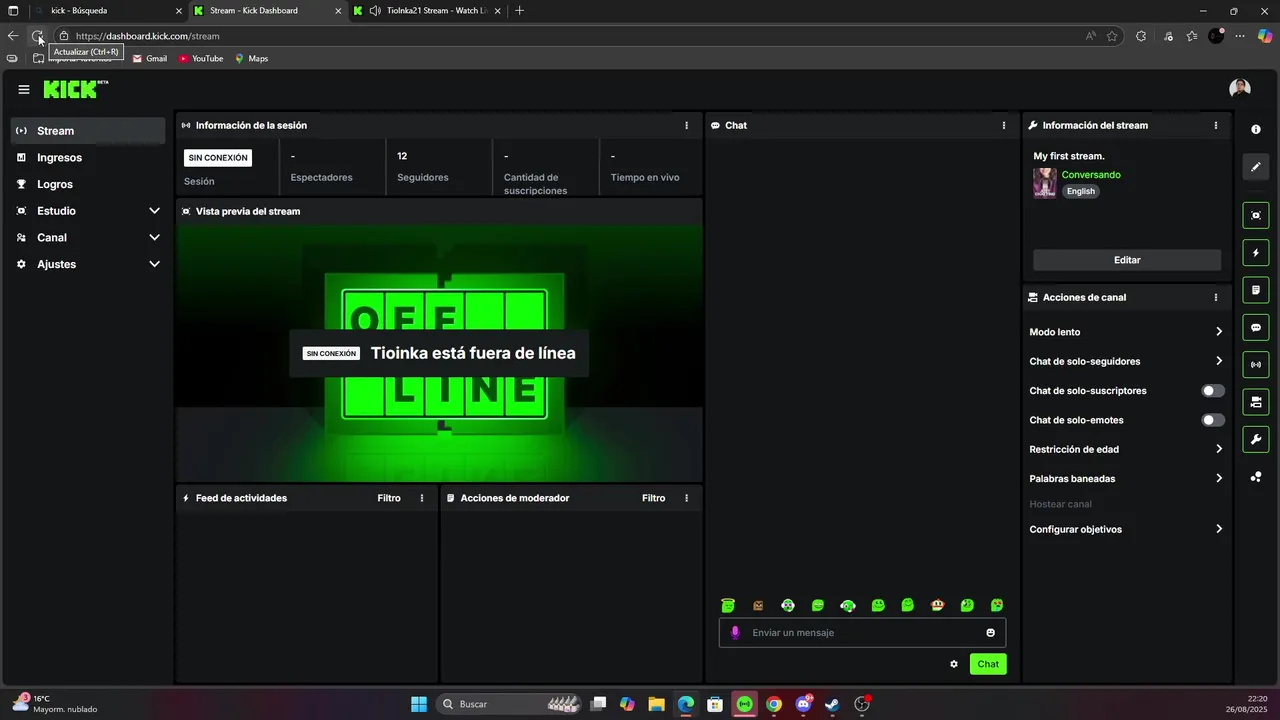This screenshot has height=720, width=1280.
Task: Click the purple microphone icon in chat input
Action: [x=735, y=632]
